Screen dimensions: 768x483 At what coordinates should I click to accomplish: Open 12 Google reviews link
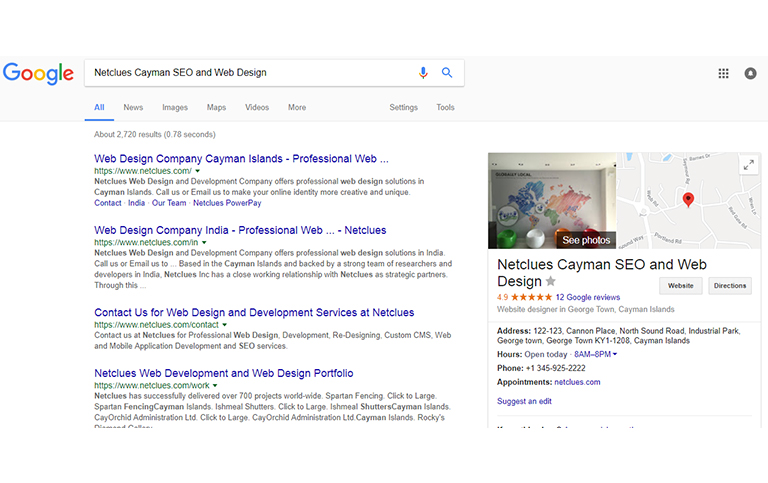click(587, 297)
